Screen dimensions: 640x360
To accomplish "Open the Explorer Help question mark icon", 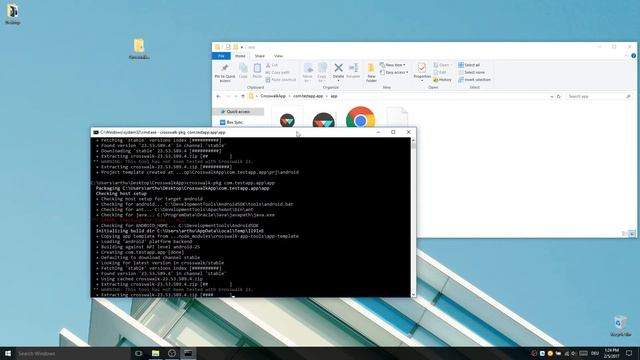I will pos(633,56).
